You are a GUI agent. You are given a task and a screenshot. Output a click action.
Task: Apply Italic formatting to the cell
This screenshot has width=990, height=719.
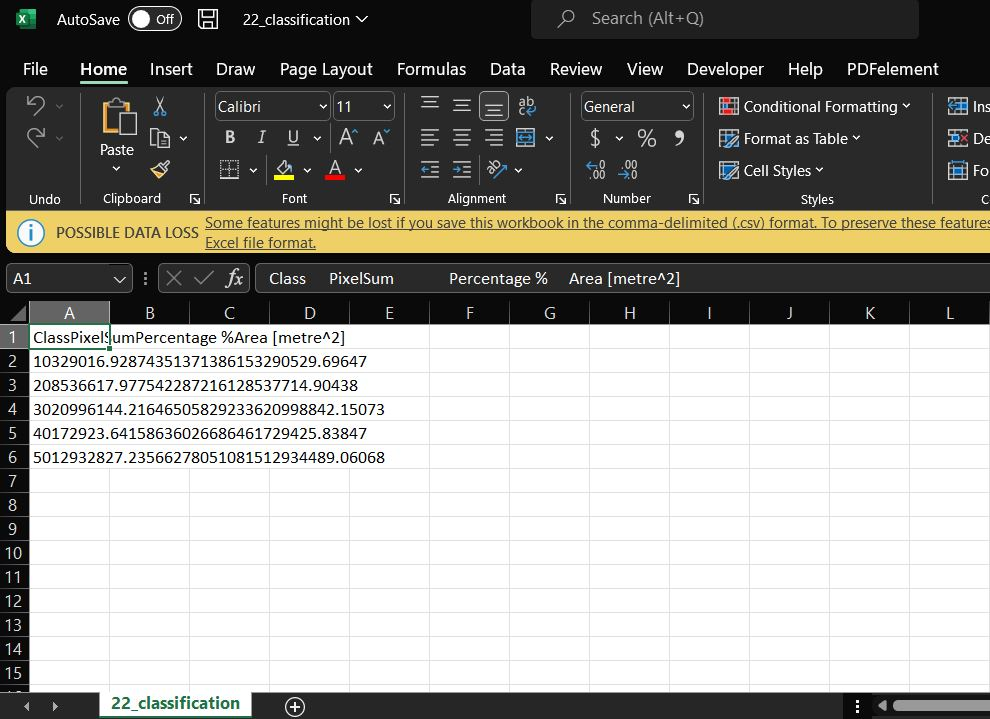click(262, 138)
